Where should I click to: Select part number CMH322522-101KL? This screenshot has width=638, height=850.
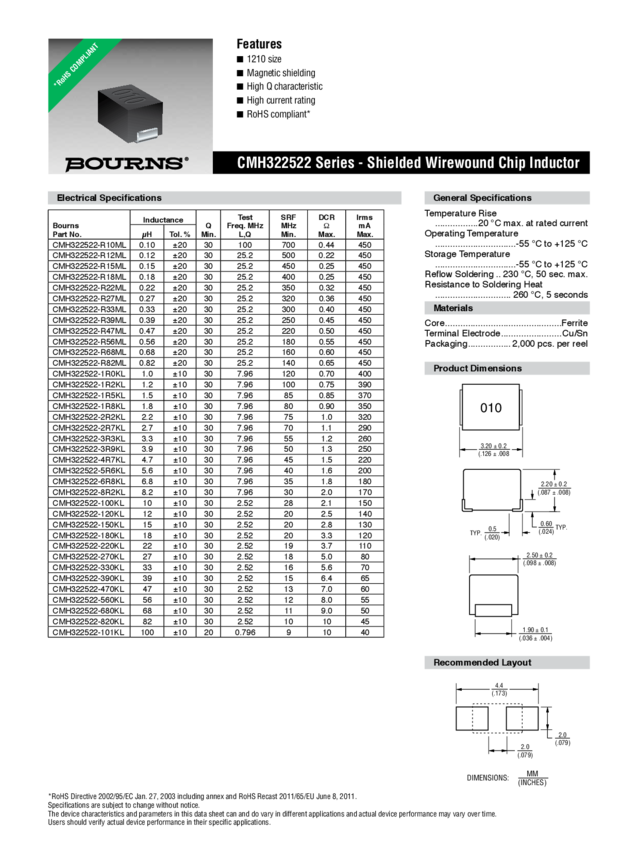click(x=88, y=633)
